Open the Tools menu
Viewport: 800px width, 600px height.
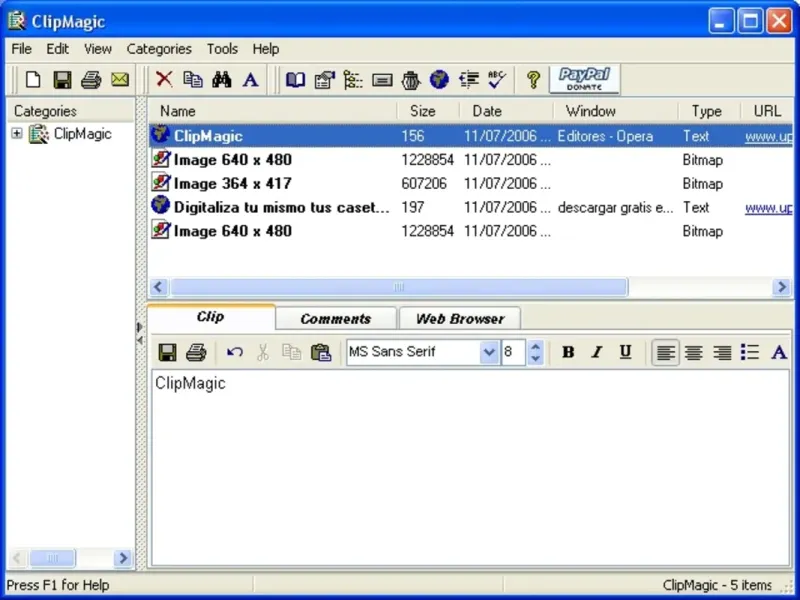click(222, 49)
